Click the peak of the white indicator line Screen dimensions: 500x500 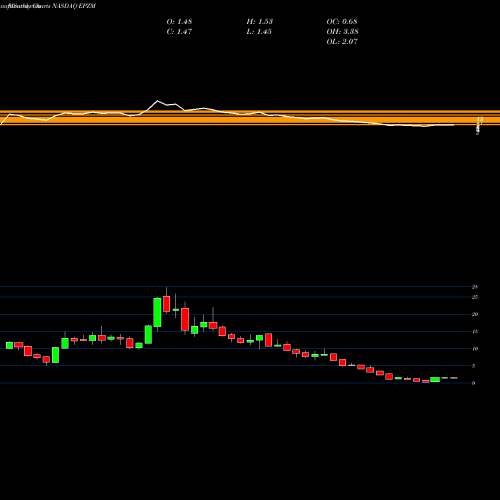click(x=158, y=101)
